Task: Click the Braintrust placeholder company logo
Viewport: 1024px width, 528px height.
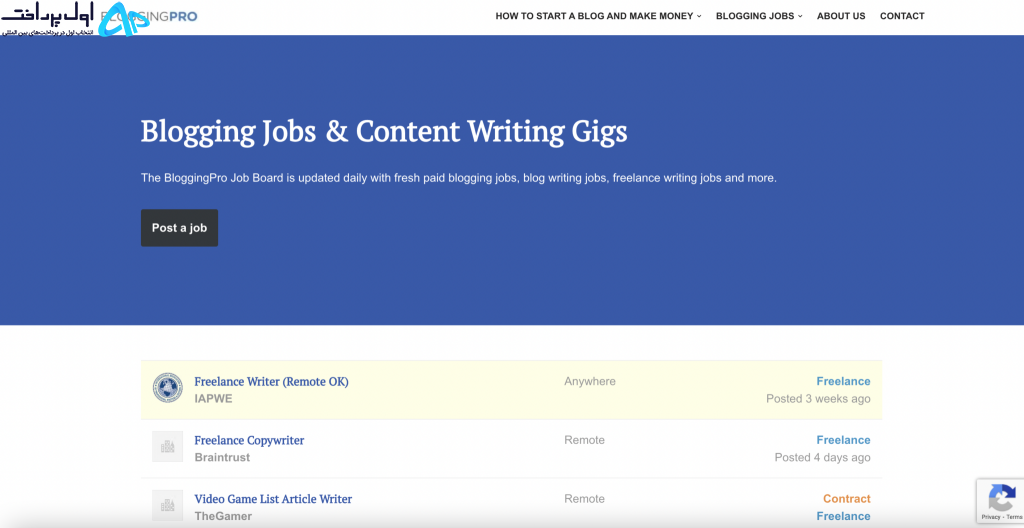Action: click(x=168, y=446)
